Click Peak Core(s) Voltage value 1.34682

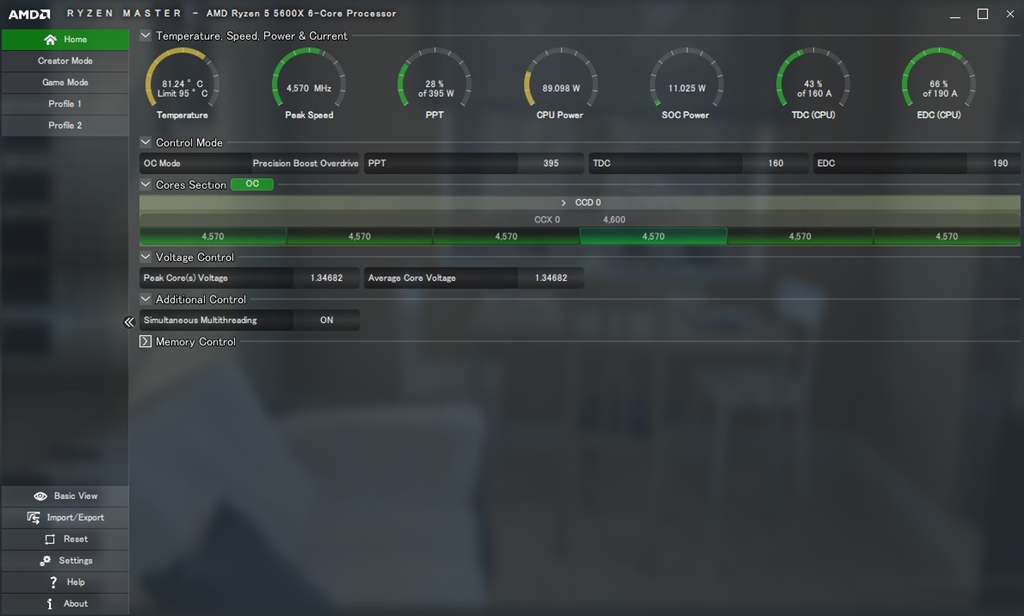tap(327, 278)
